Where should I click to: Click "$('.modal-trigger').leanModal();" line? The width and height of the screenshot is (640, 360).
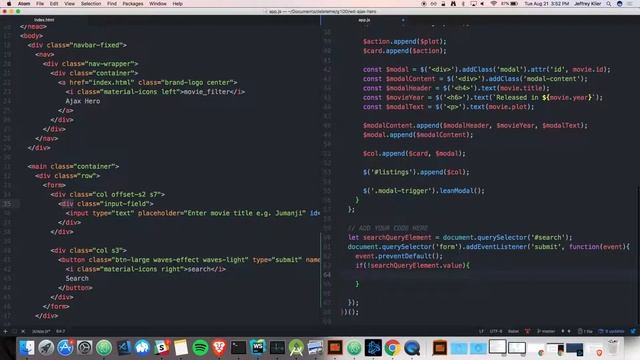coord(424,191)
